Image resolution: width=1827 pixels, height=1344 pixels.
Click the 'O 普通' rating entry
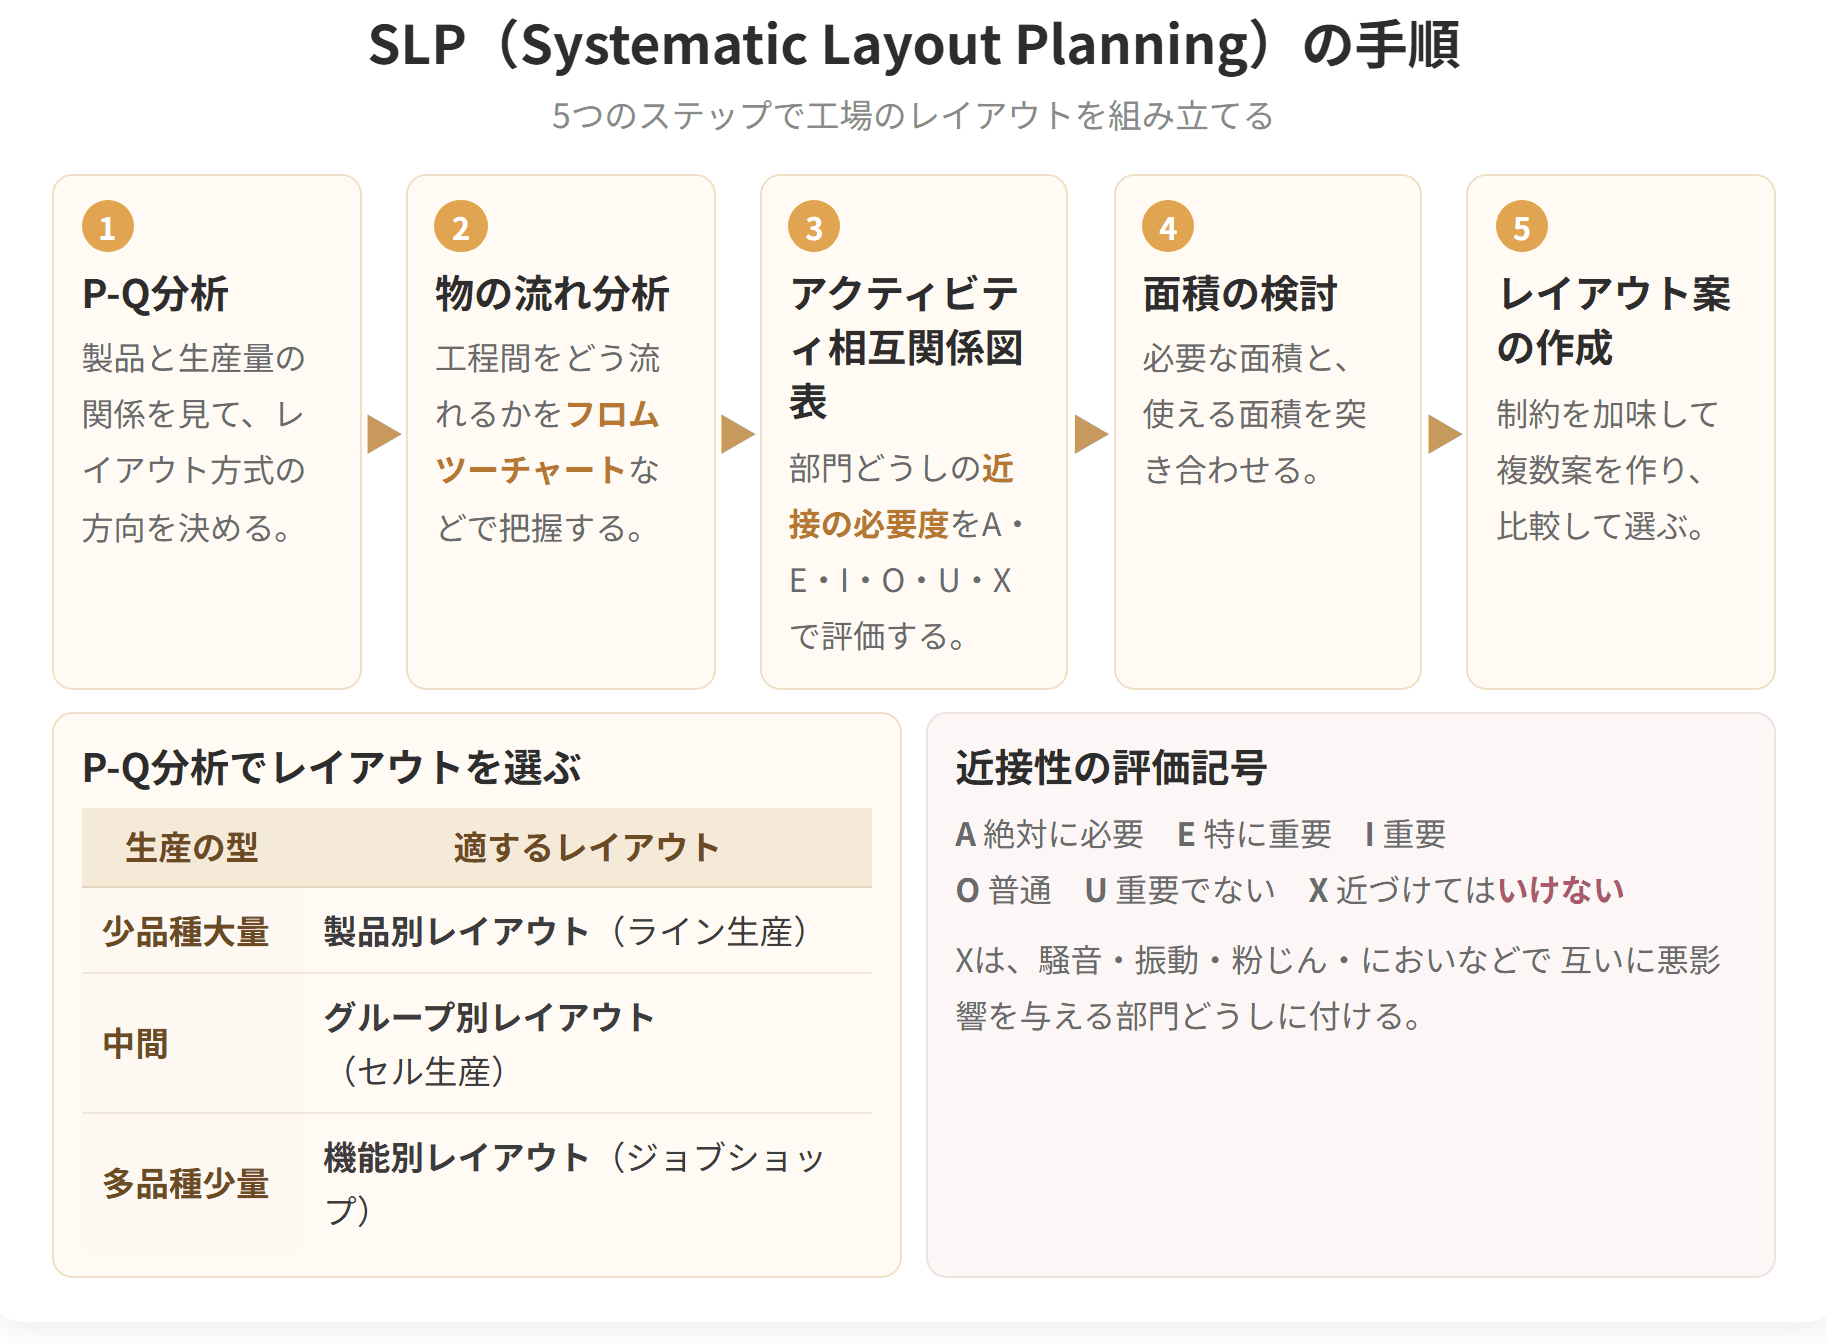pyautogui.click(x=1003, y=890)
